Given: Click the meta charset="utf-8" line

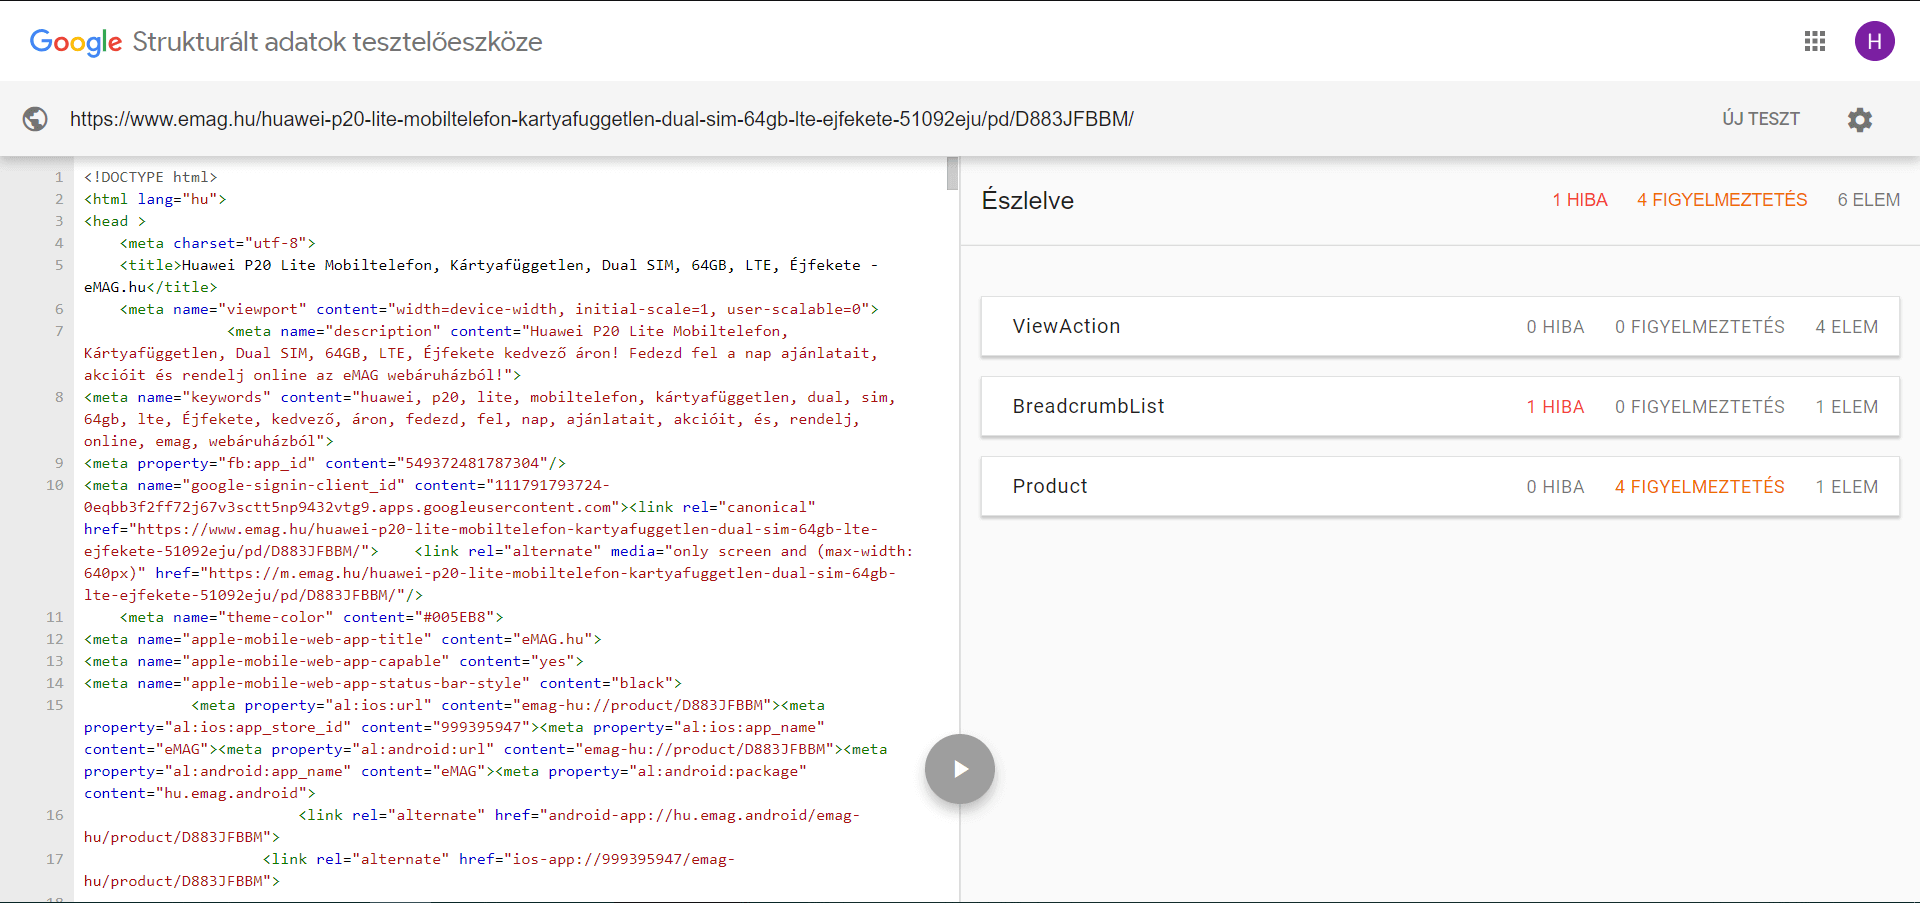Looking at the screenshot, I should coord(218,243).
